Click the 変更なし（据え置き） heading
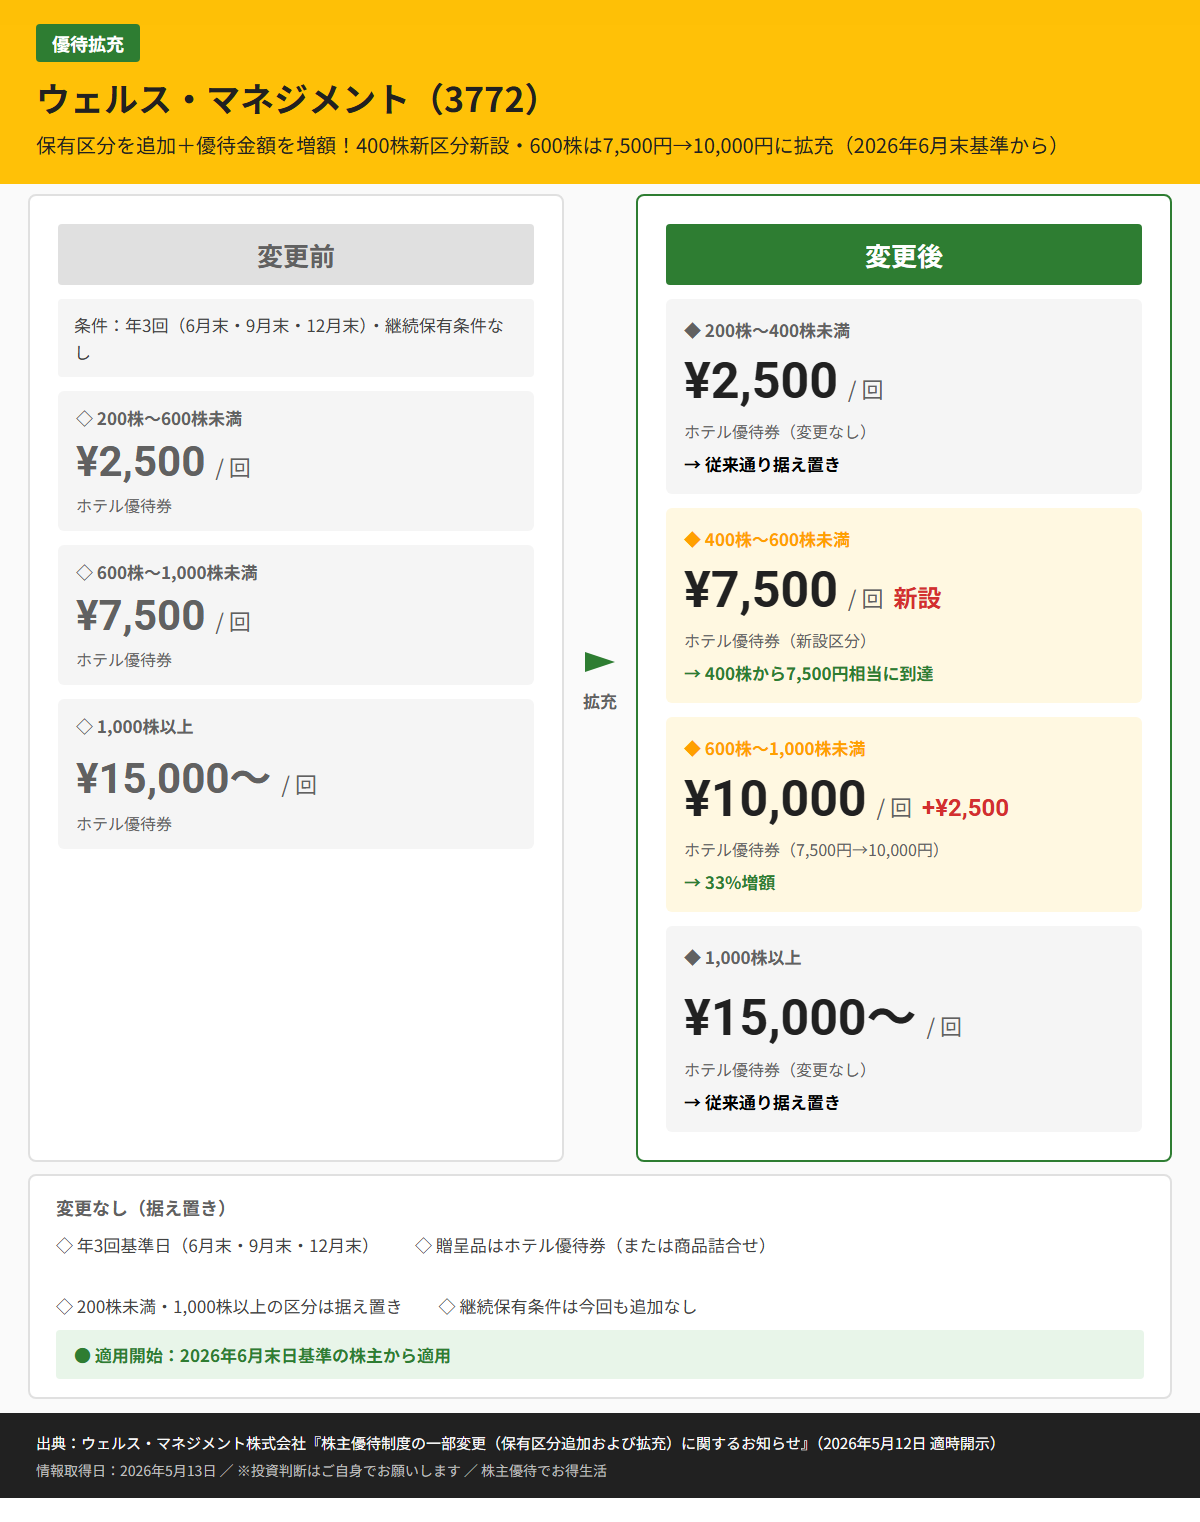1200x1522 pixels. pos(145,1208)
